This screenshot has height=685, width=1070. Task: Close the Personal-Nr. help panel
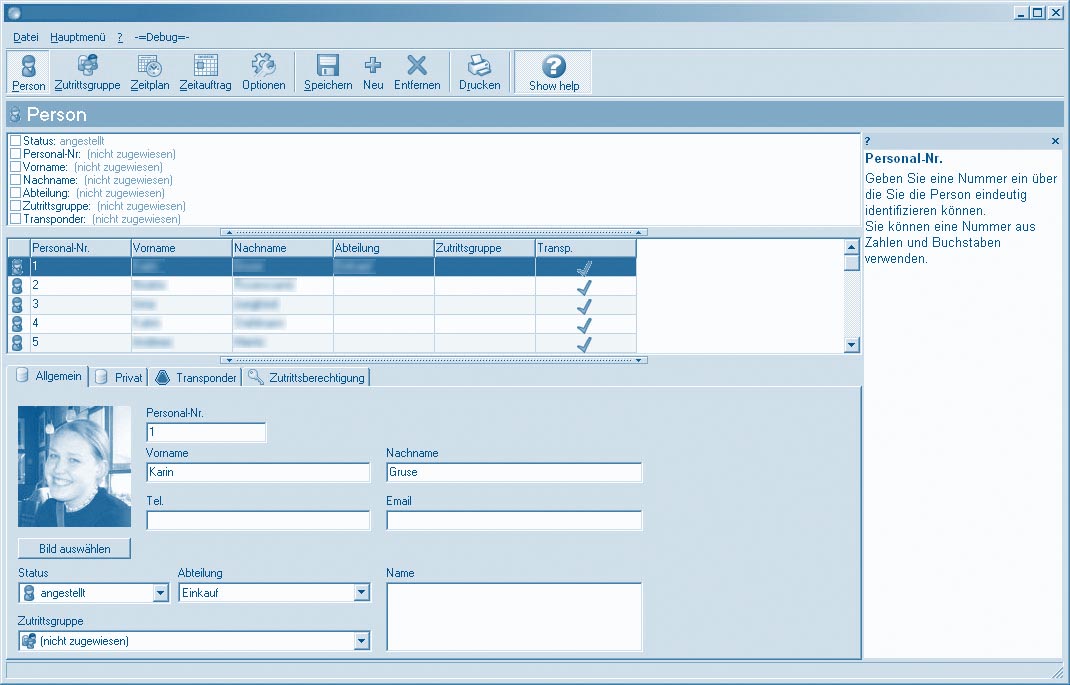click(1055, 142)
